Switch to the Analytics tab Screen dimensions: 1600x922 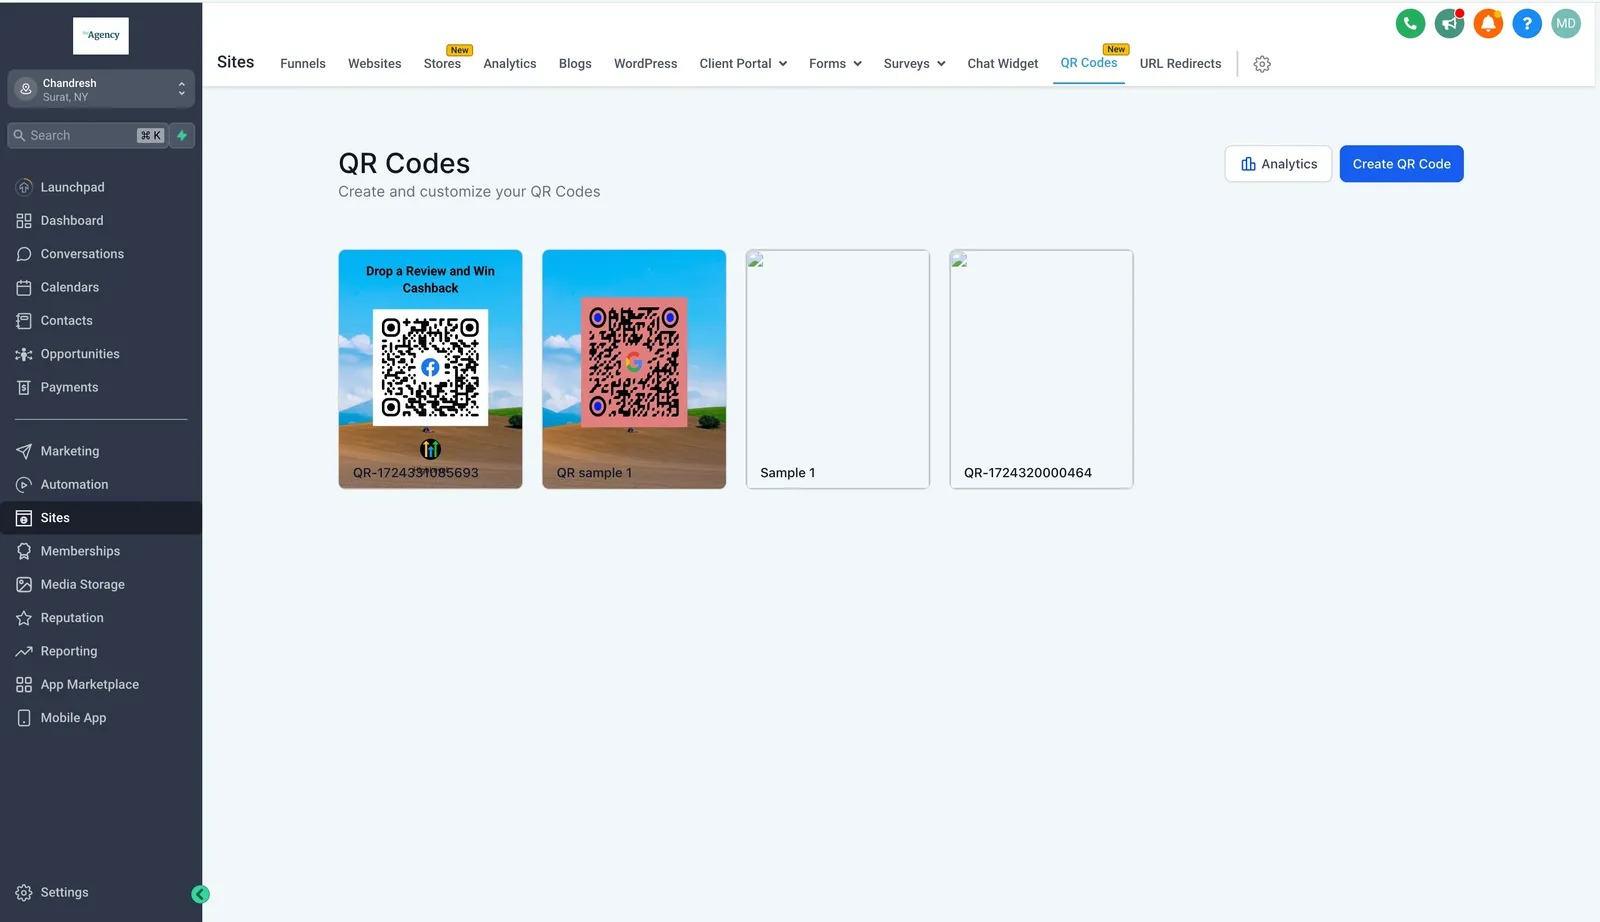[510, 63]
